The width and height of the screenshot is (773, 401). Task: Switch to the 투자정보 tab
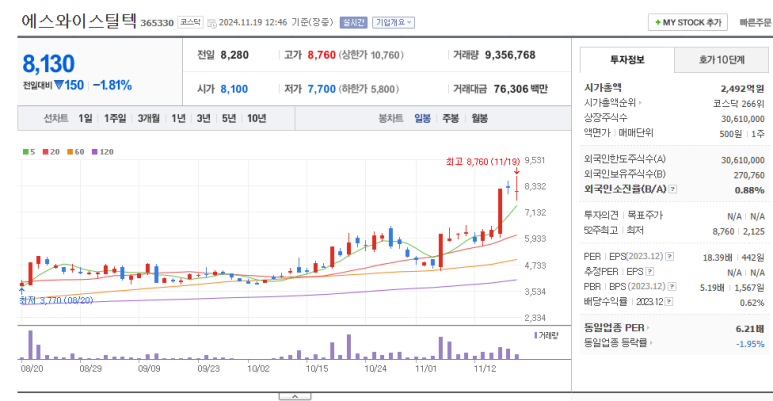(627, 60)
